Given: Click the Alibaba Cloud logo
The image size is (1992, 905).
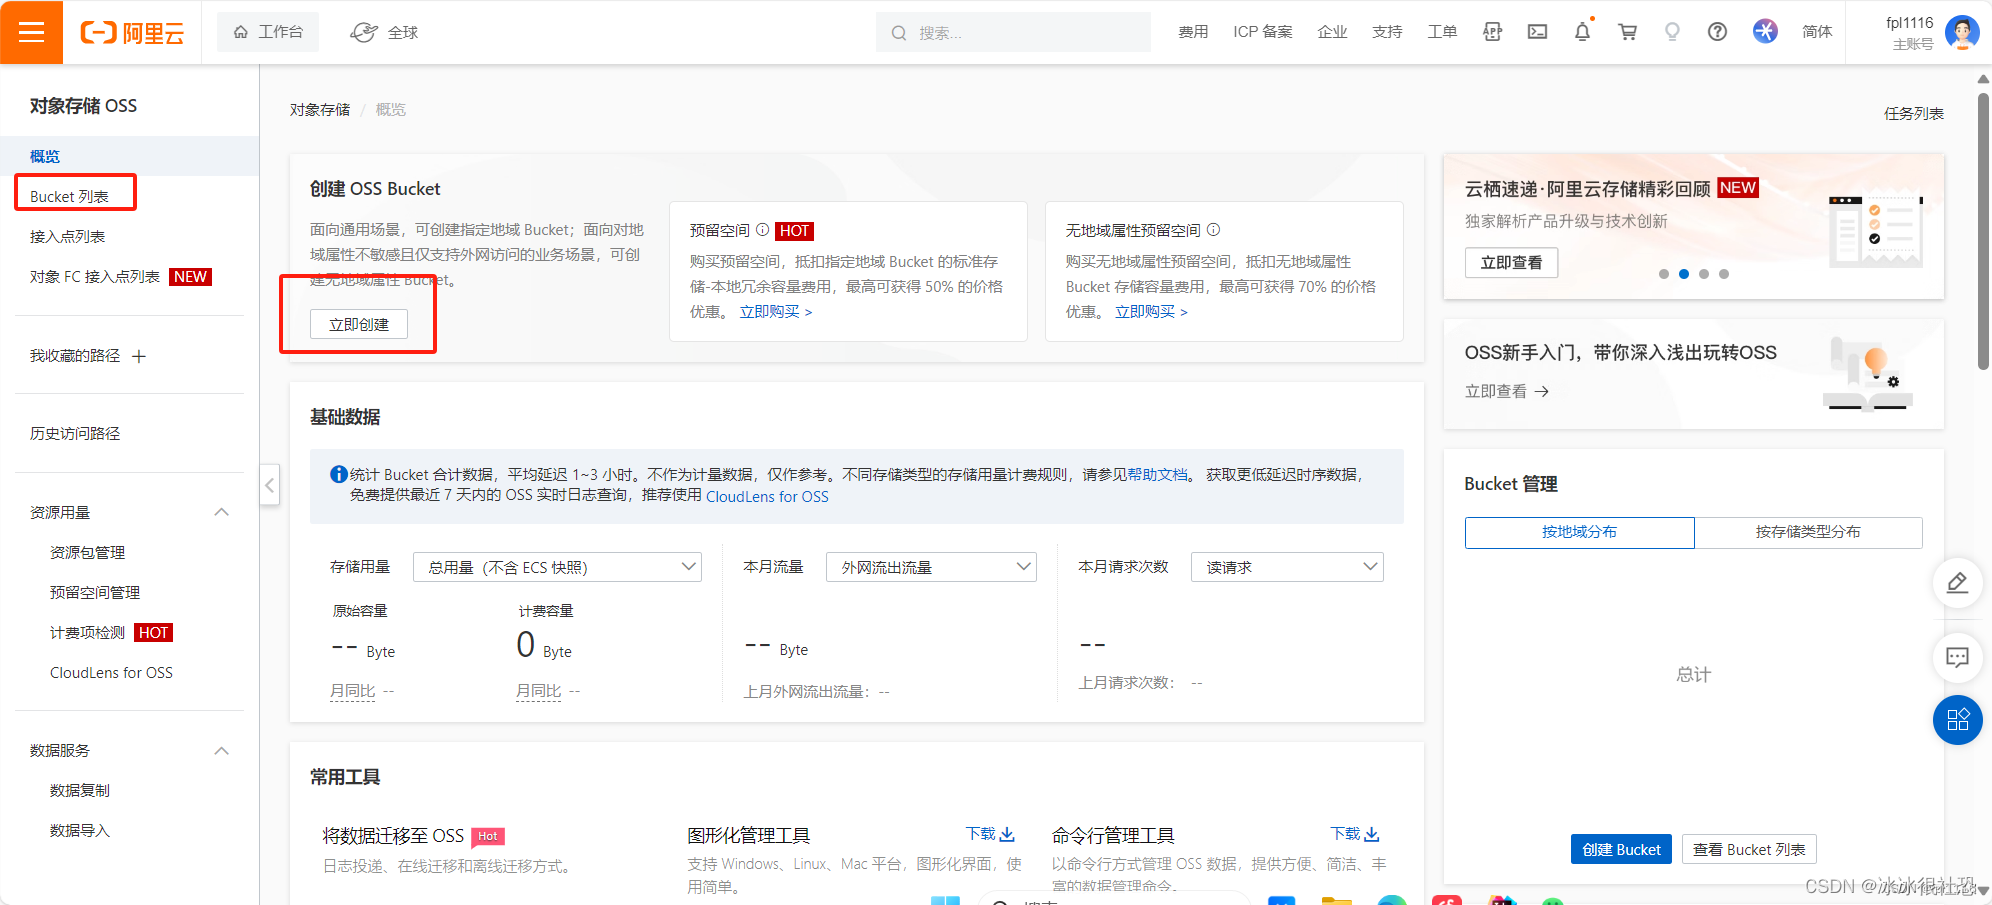Looking at the screenshot, I should tap(132, 33).
